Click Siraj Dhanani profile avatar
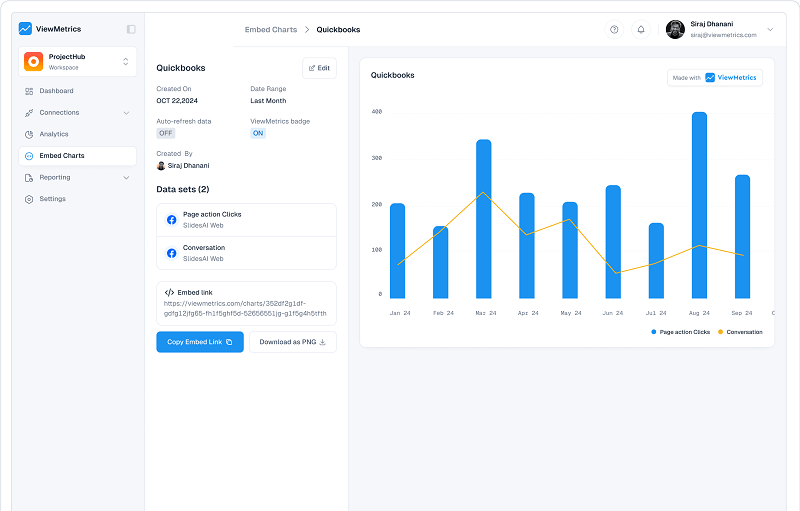Image resolution: width=800 pixels, height=511 pixels. tap(676, 30)
